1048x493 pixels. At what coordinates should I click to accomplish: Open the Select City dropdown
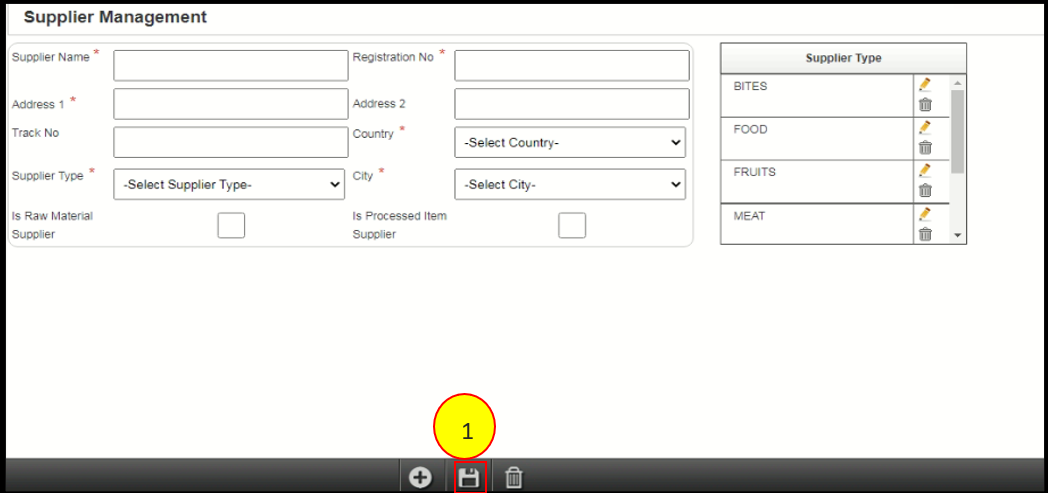coord(570,185)
